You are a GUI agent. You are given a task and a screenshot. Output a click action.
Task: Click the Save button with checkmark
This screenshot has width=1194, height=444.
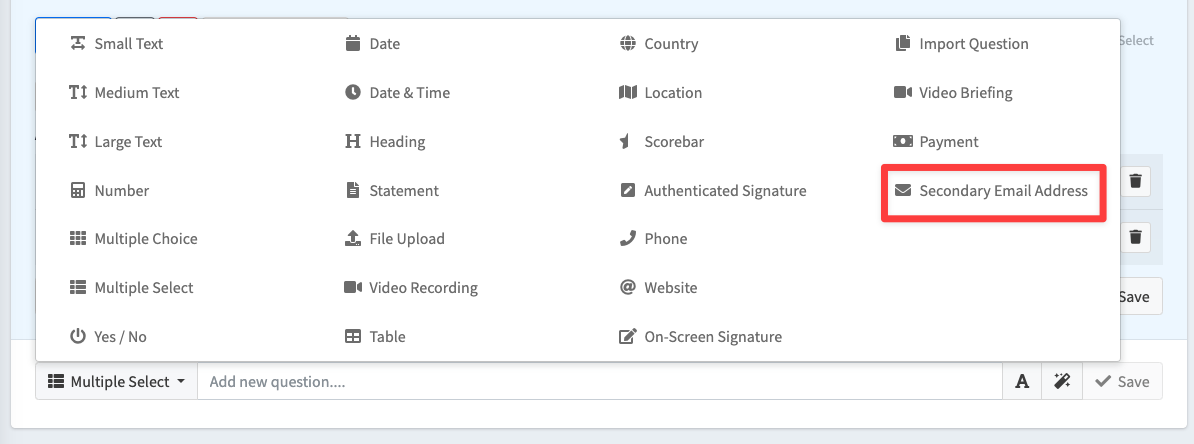click(x=1122, y=382)
